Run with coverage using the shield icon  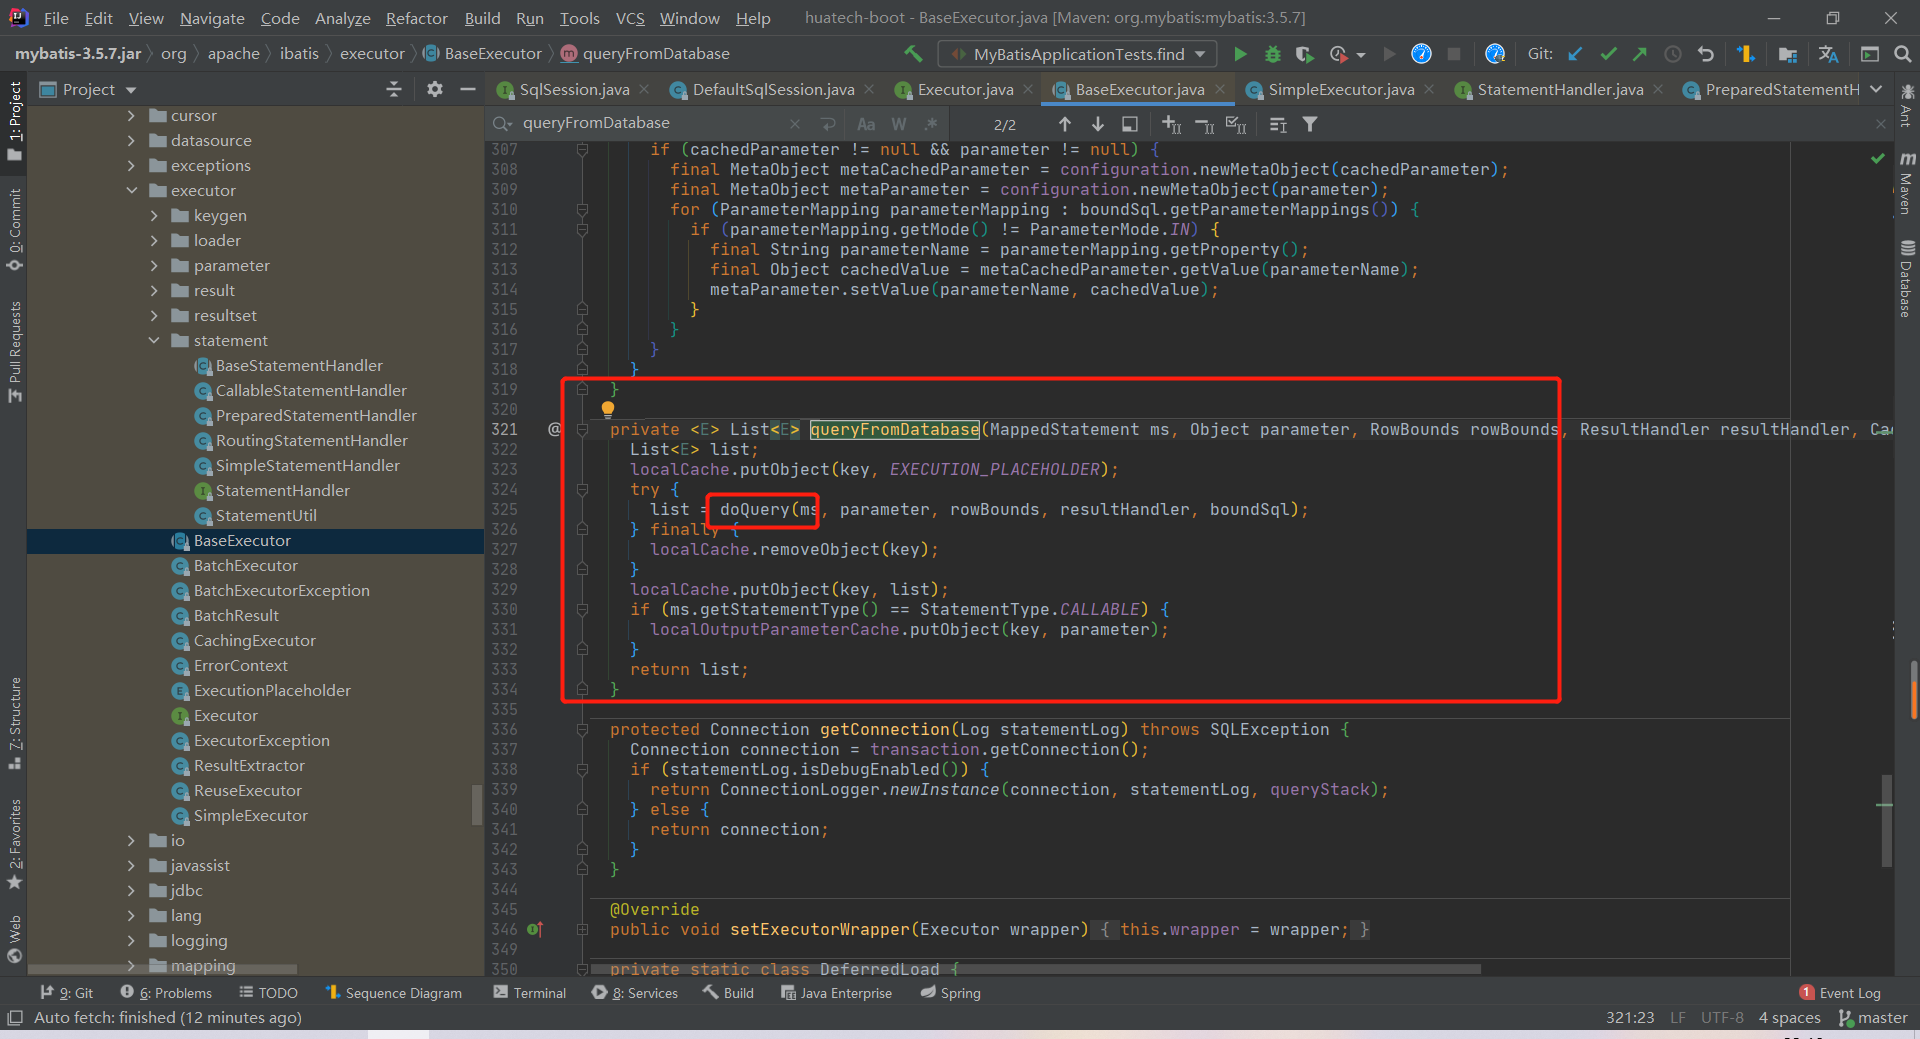(1304, 54)
